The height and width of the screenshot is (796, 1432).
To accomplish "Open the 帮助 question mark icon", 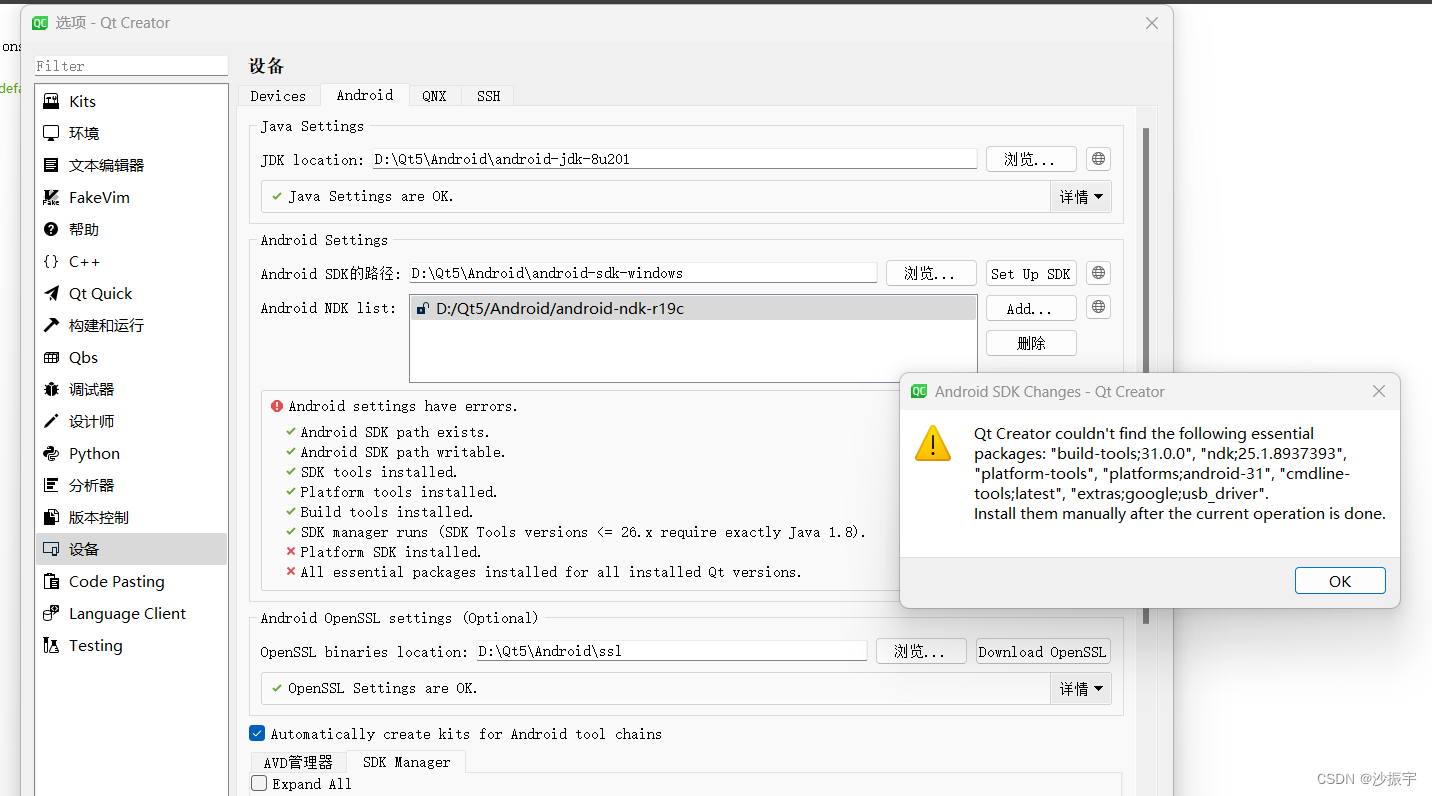I will [x=51, y=229].
